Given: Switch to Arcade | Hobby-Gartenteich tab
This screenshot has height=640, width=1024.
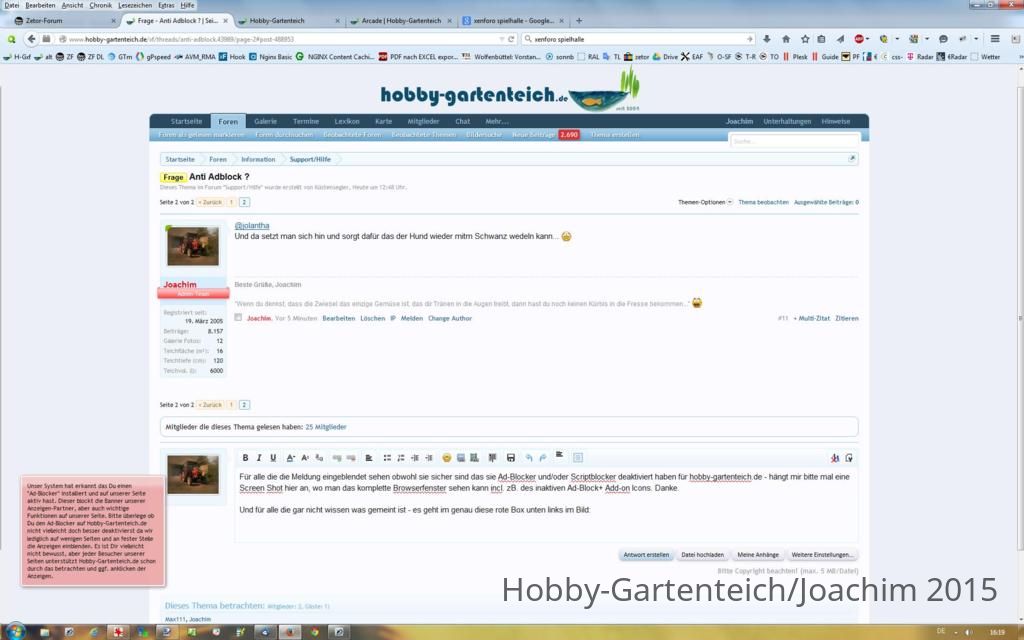Looking at the screenshot, I should click(x=401, y=21).
